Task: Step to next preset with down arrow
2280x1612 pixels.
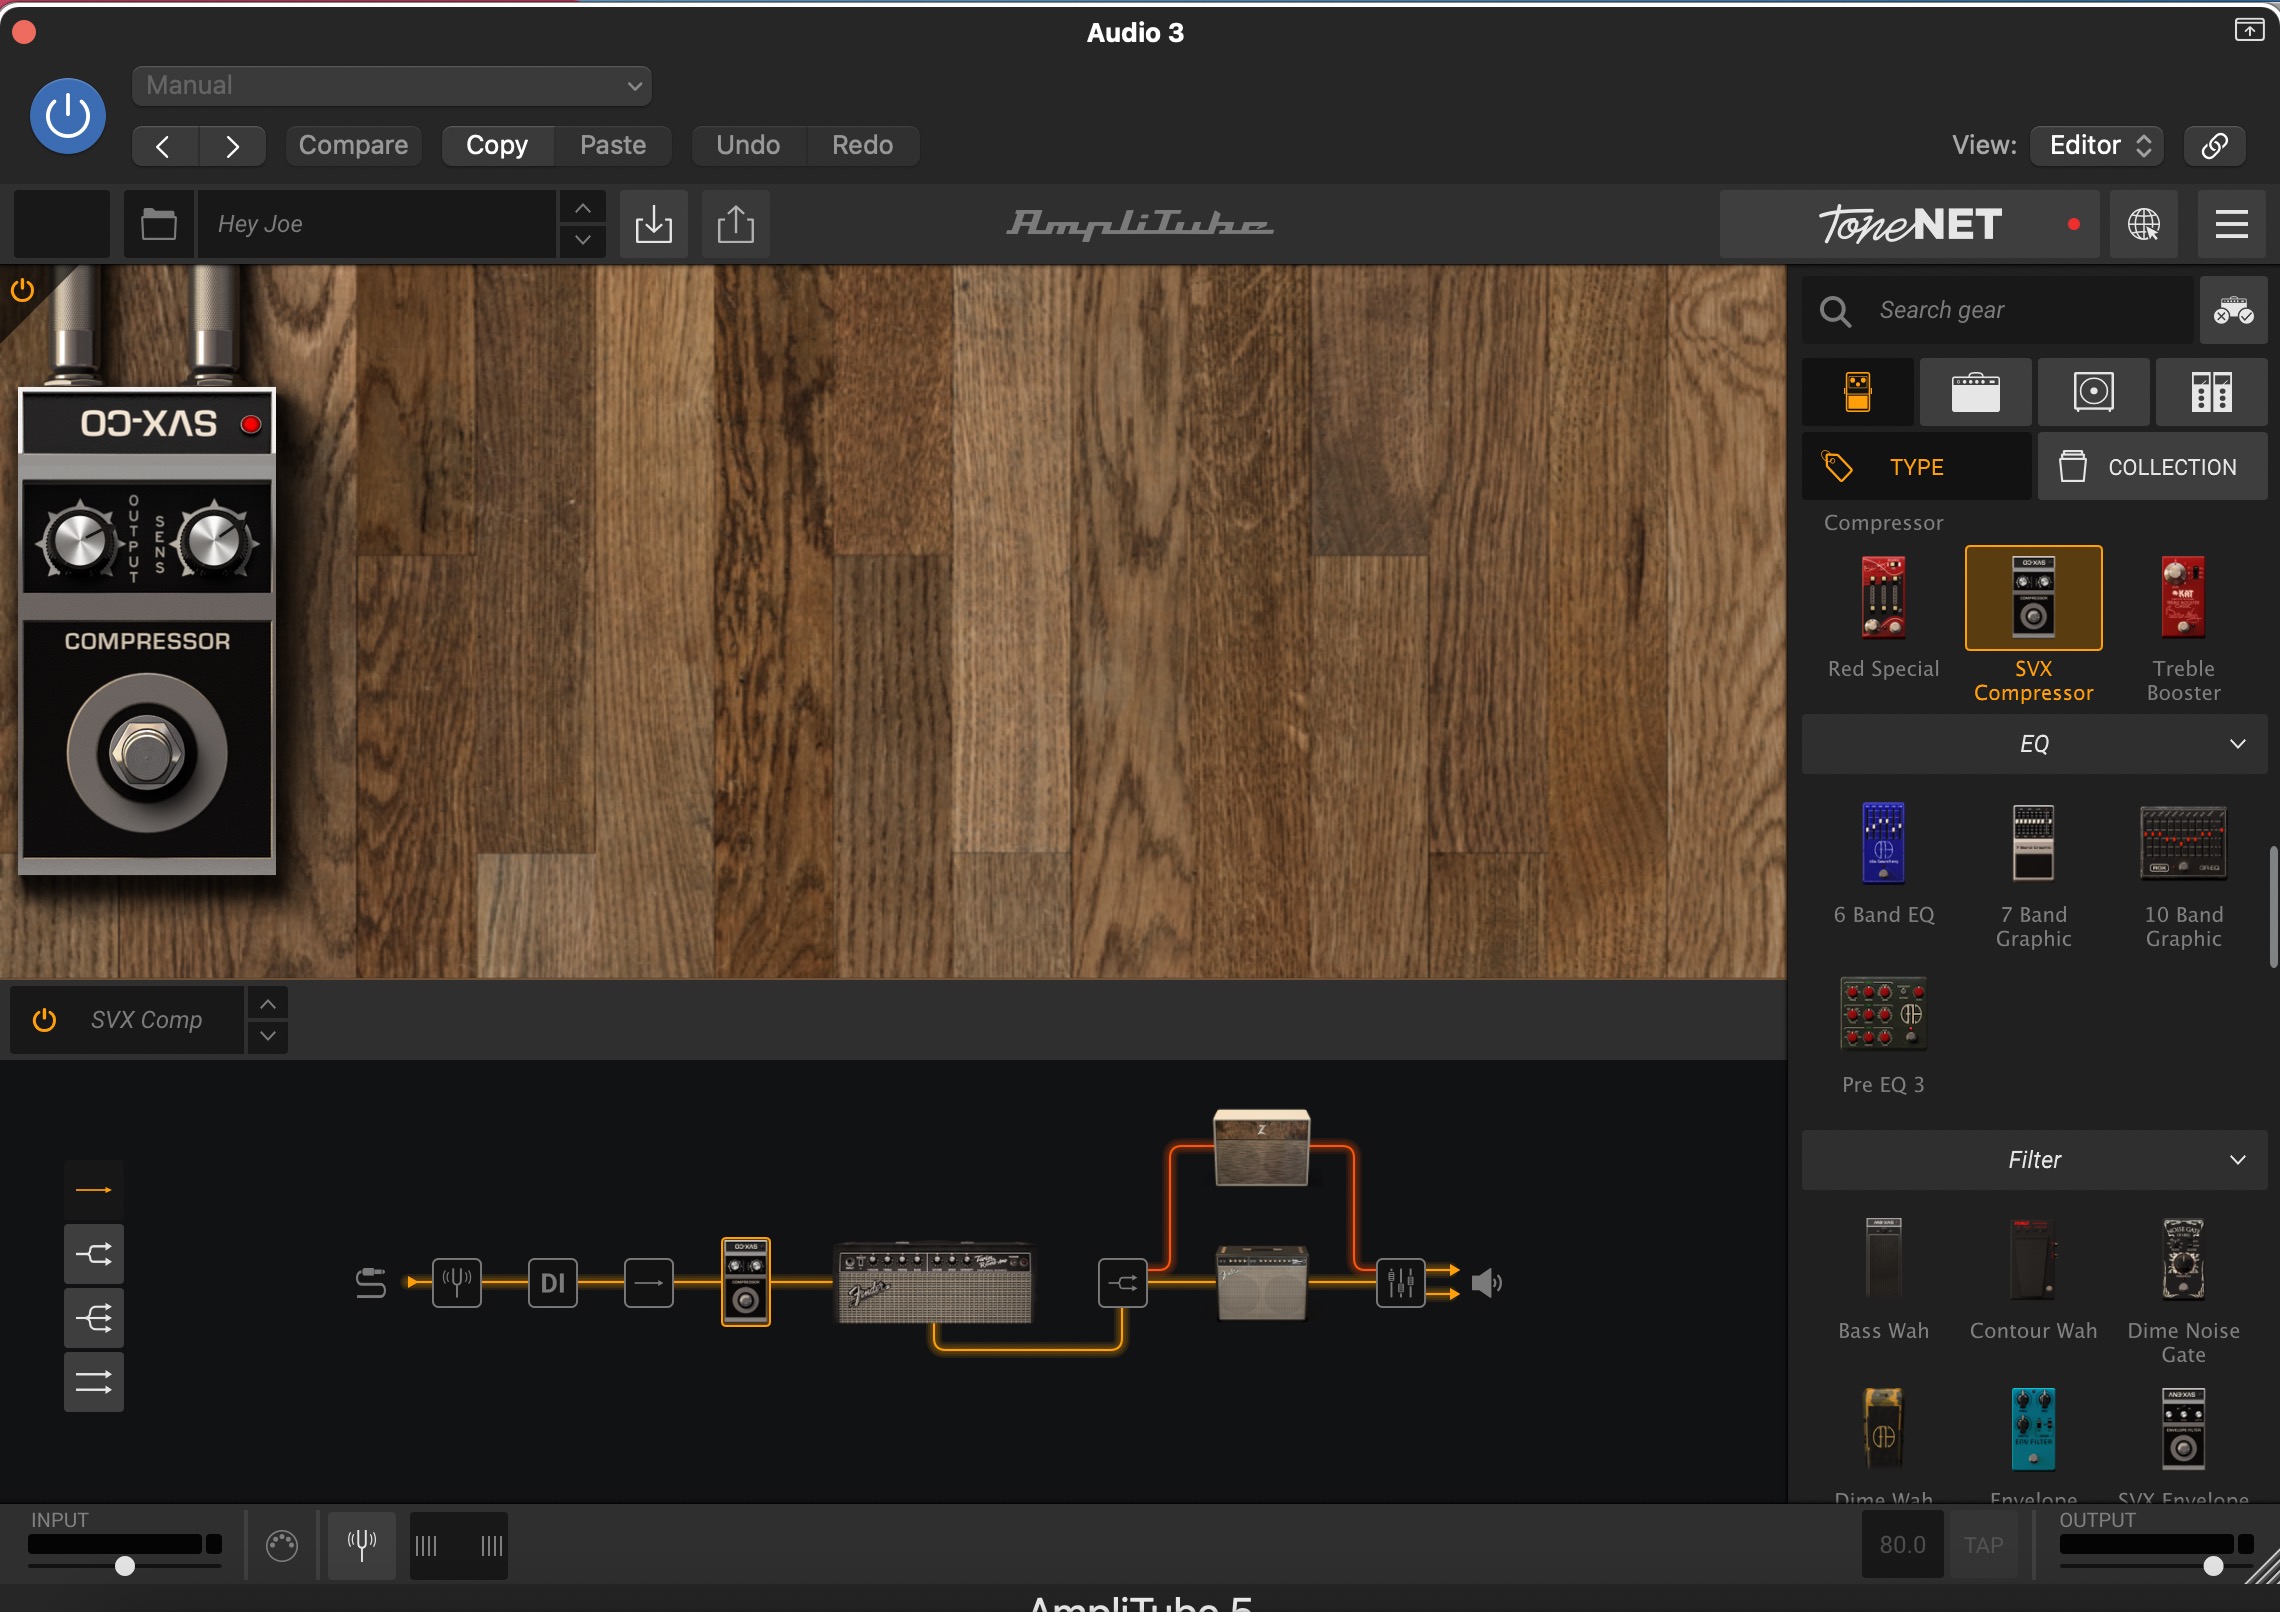Action: click(x=583, y=240)
